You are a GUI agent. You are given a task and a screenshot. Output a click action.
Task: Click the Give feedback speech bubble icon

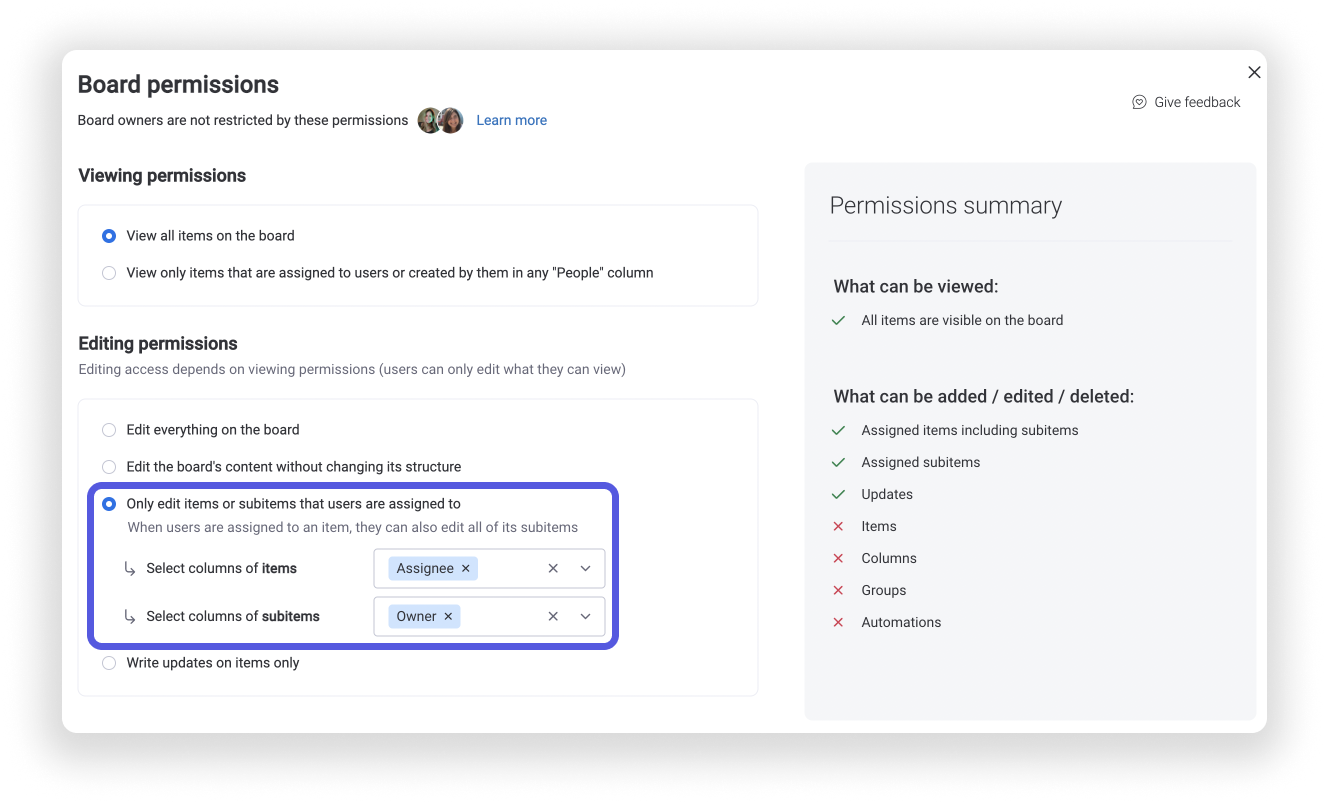(1138, 101)
